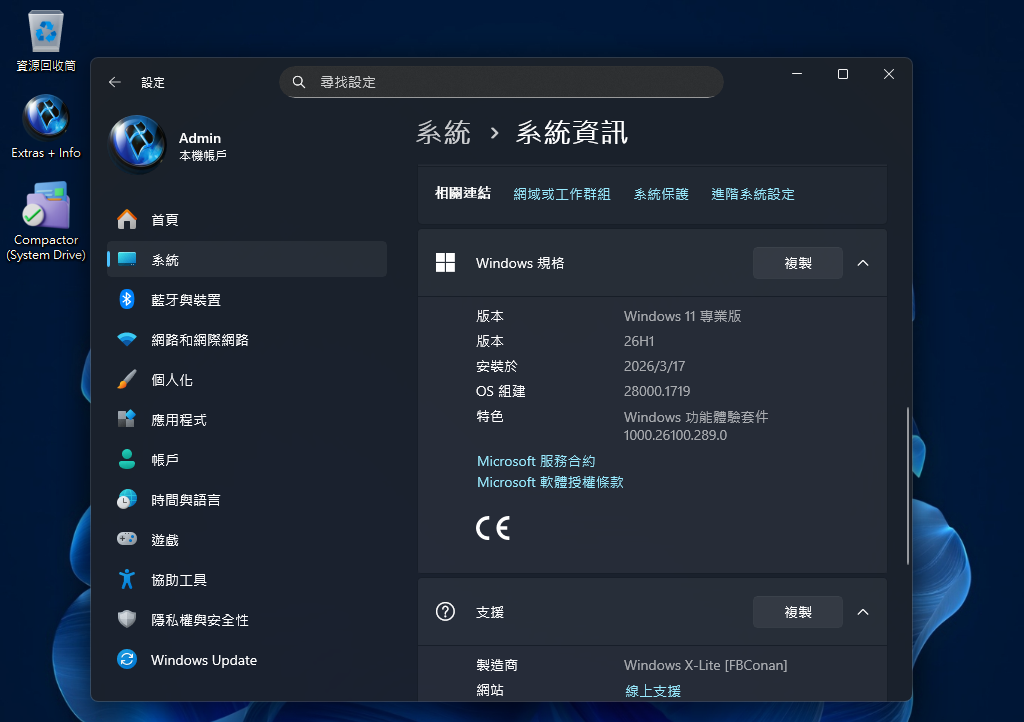This screenshot has height=722, width=1024.
Task: Open the Recycle Bin desktop icon
Action: [46, 40]
